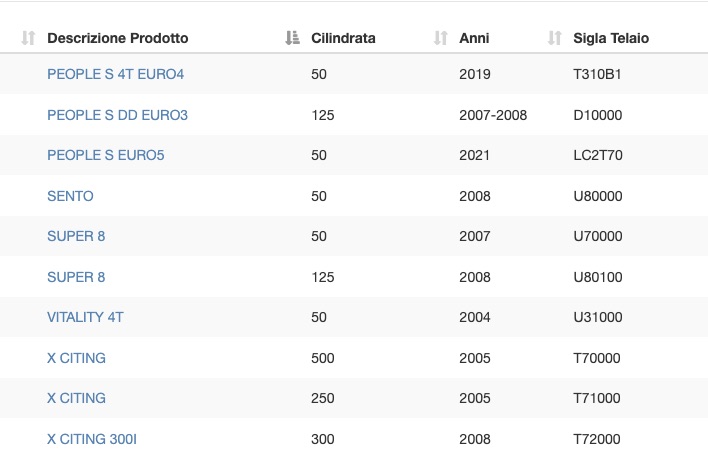This screenshot has height=466, width=708.
Task: Select the Cilindrata column header label
Action: (343, 38)
